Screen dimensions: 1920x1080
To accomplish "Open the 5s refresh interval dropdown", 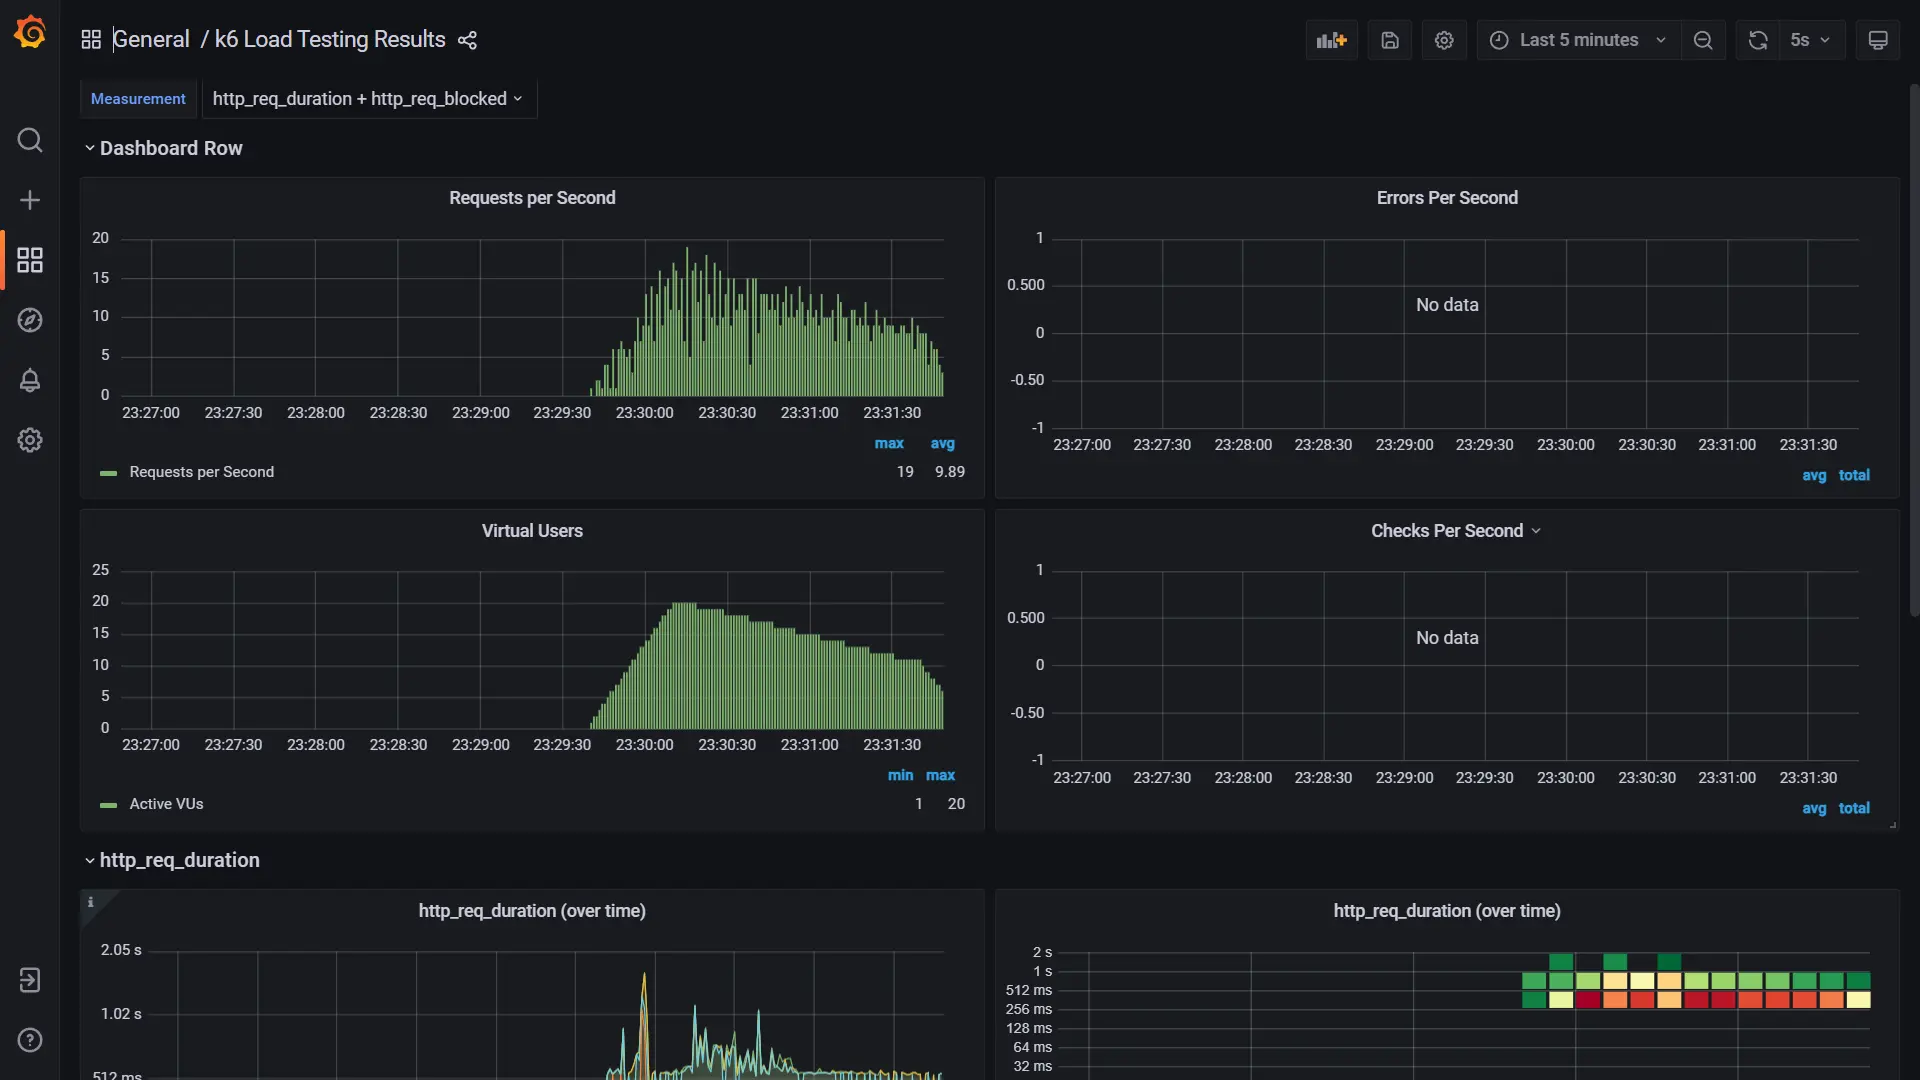I will coord(1811,40).
